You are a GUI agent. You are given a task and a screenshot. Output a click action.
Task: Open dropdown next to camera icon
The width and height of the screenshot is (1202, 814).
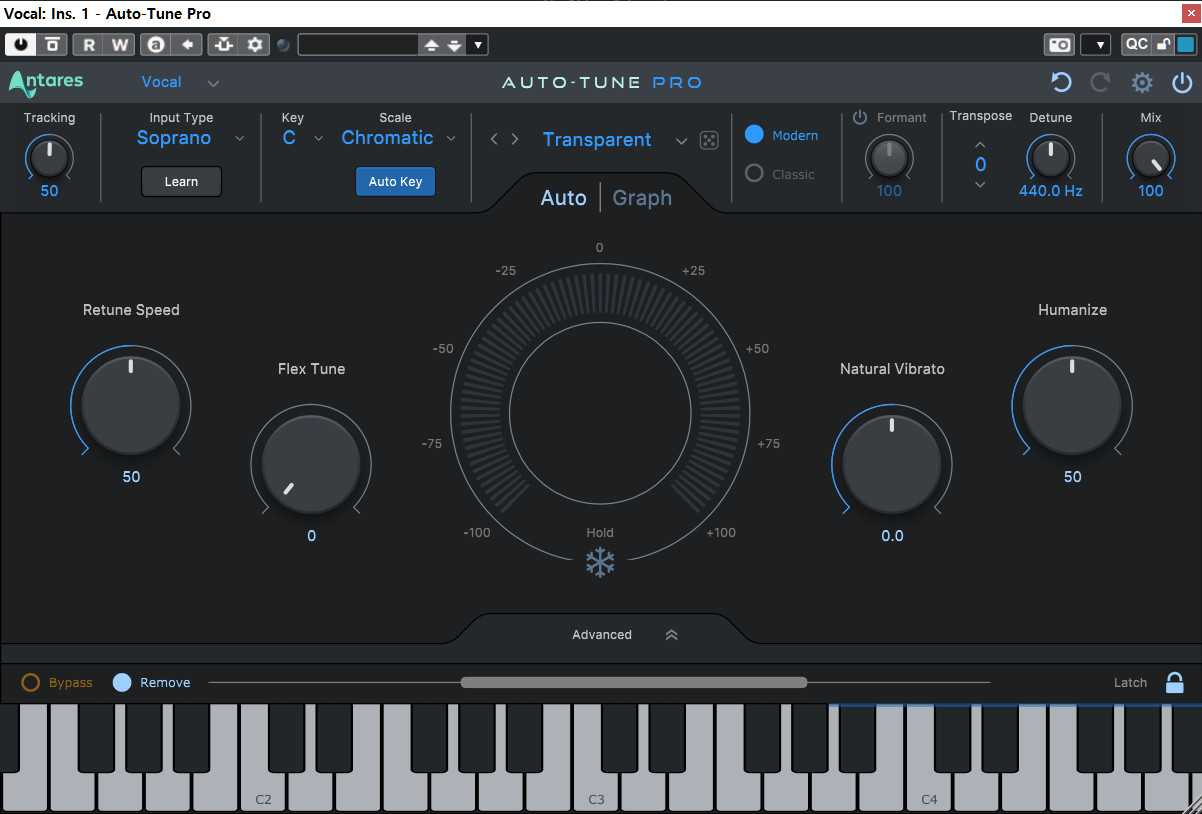(x=1096, y=45)
